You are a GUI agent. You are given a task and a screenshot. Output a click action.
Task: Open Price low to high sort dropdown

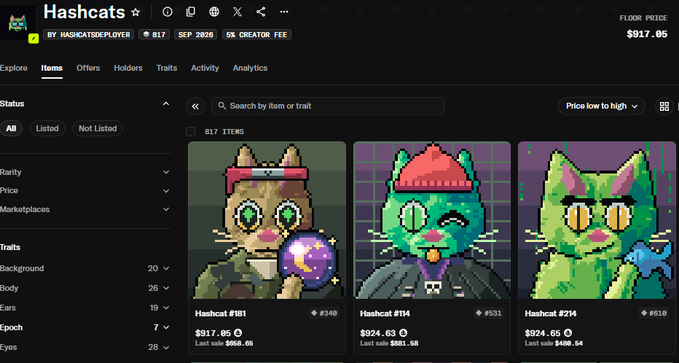601,106
